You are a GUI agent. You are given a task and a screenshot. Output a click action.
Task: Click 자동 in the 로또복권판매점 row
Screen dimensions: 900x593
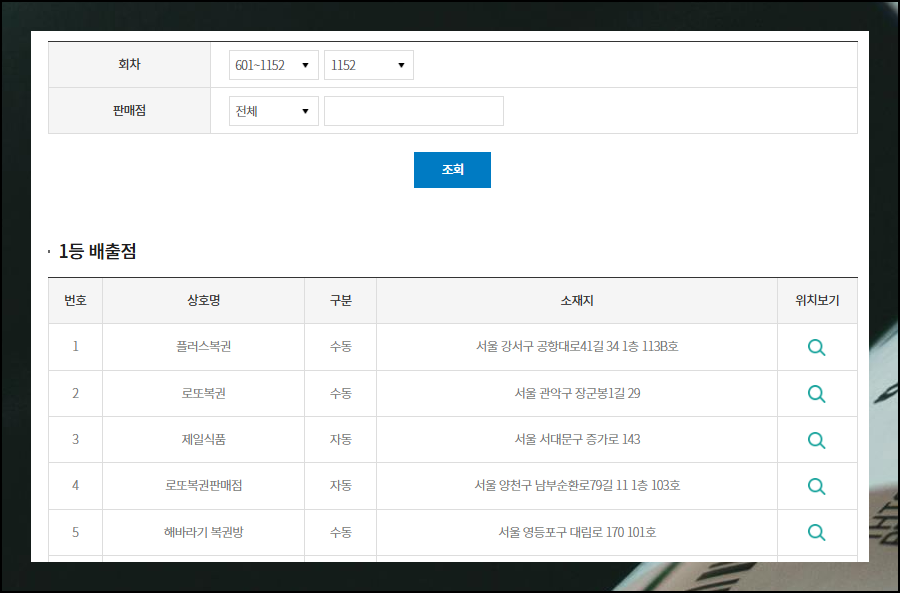coord(340,485)
